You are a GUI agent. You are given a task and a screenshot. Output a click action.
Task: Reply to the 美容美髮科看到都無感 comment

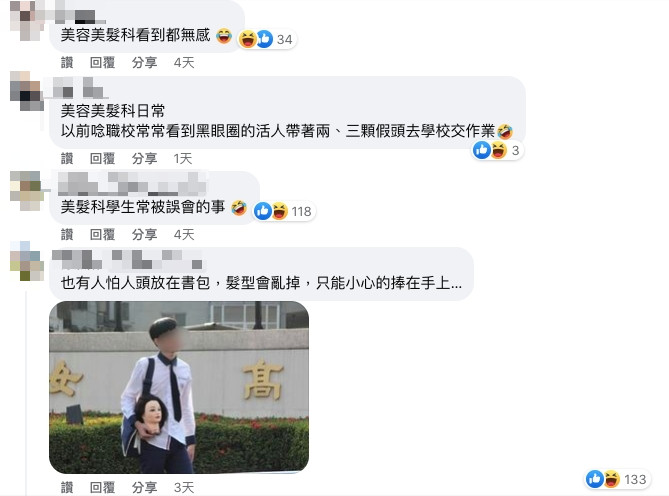(x=102, y=63)
